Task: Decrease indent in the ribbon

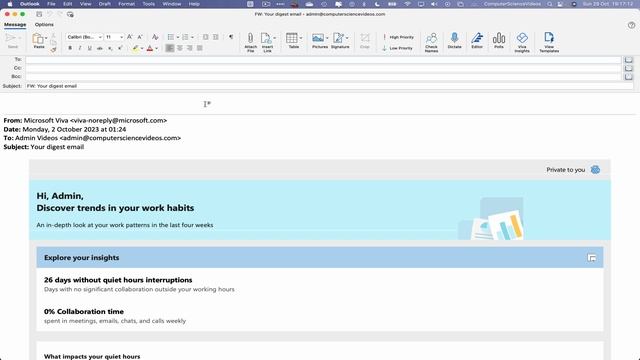Action: 205,37
